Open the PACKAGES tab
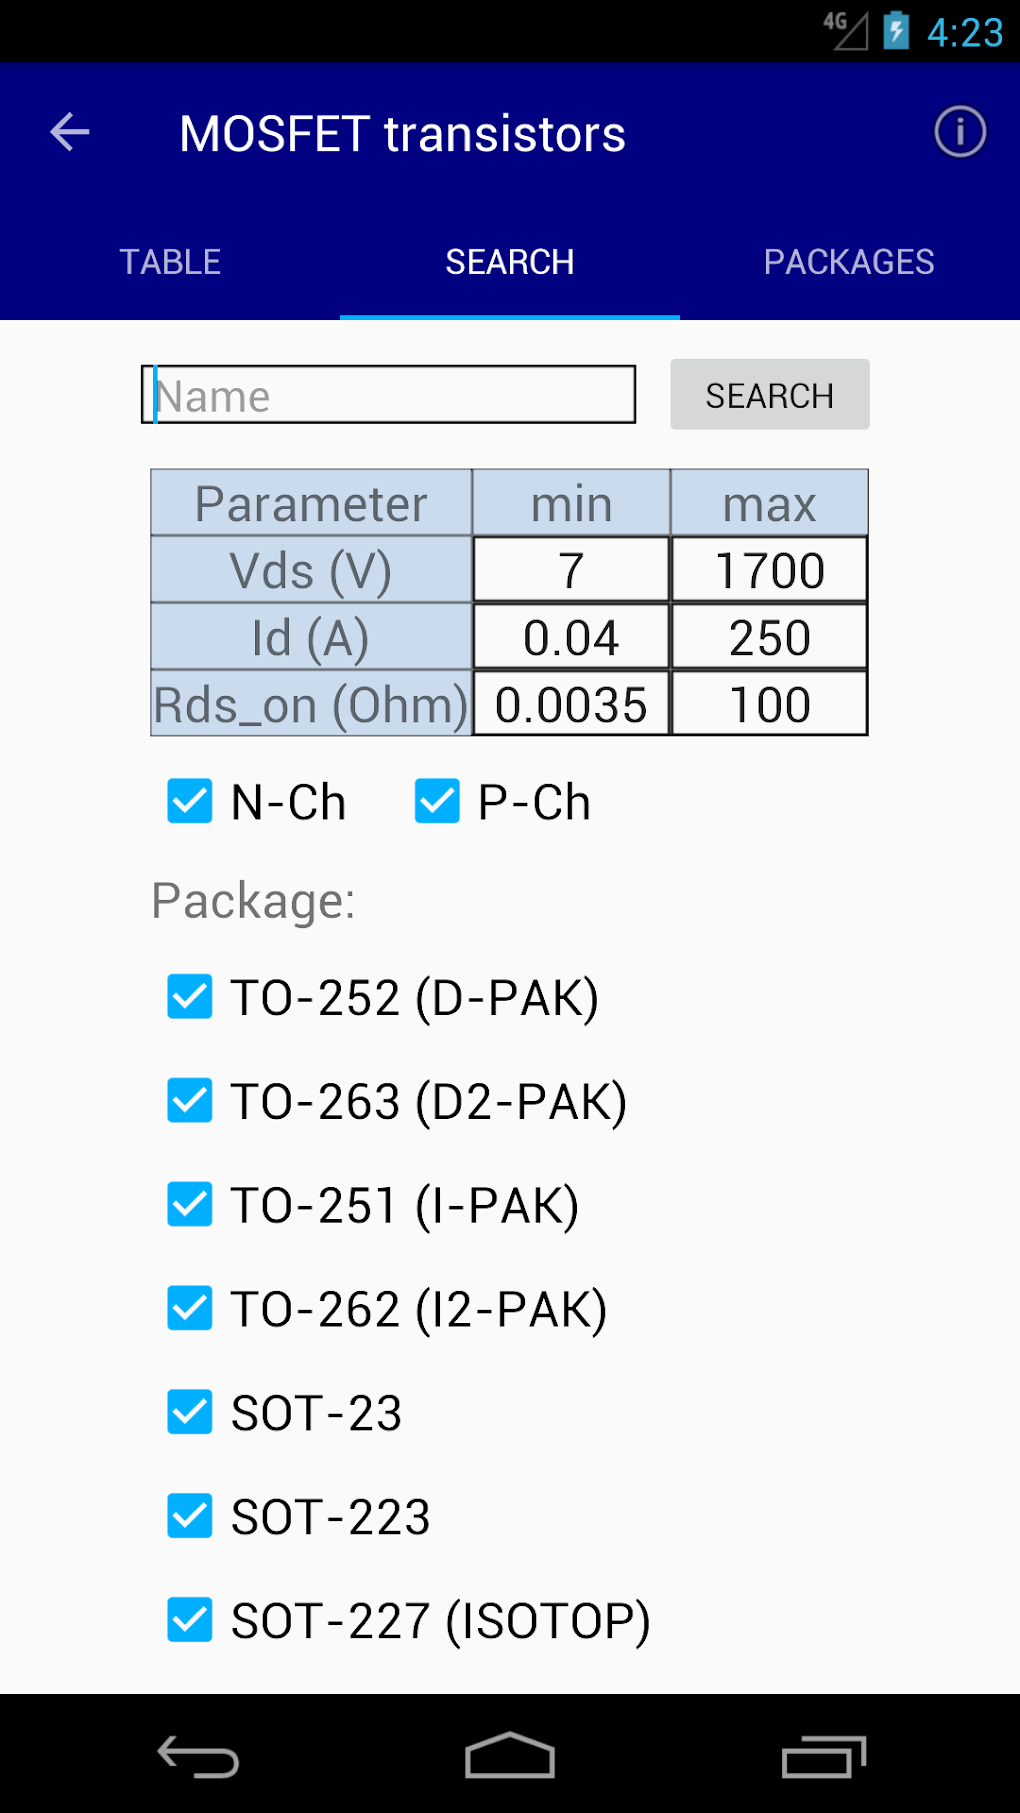Screen dimensions: 1020x1813 pyautogui.click(x=849, y=262)
